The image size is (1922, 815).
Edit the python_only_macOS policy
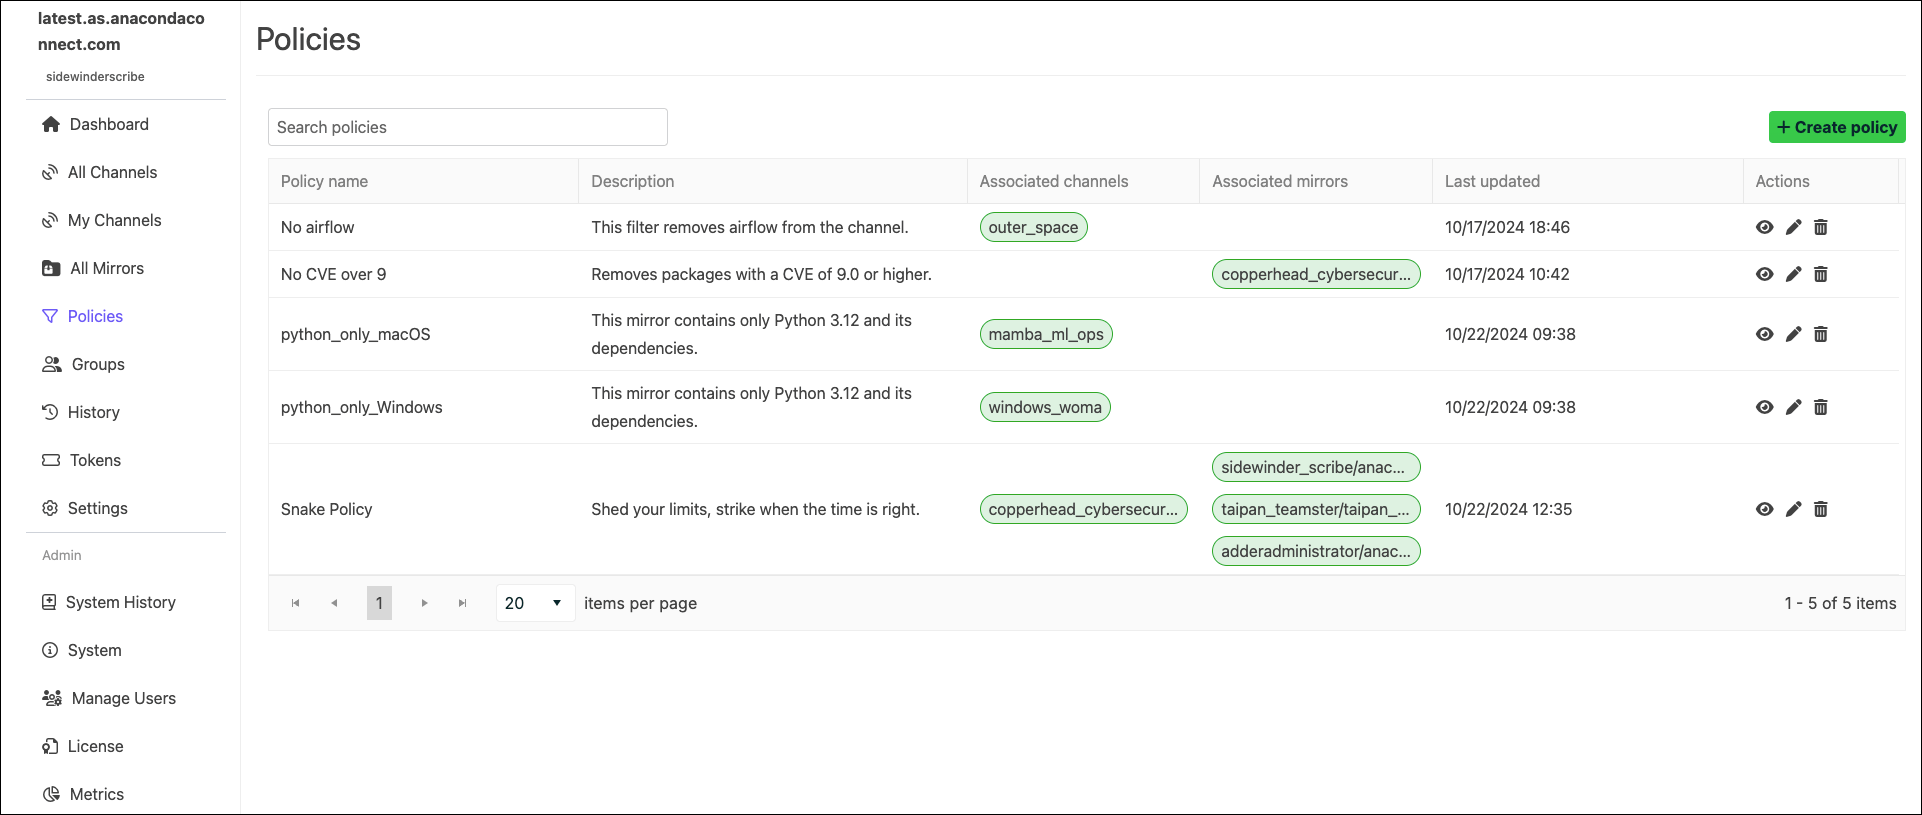tap(1794, 334)
